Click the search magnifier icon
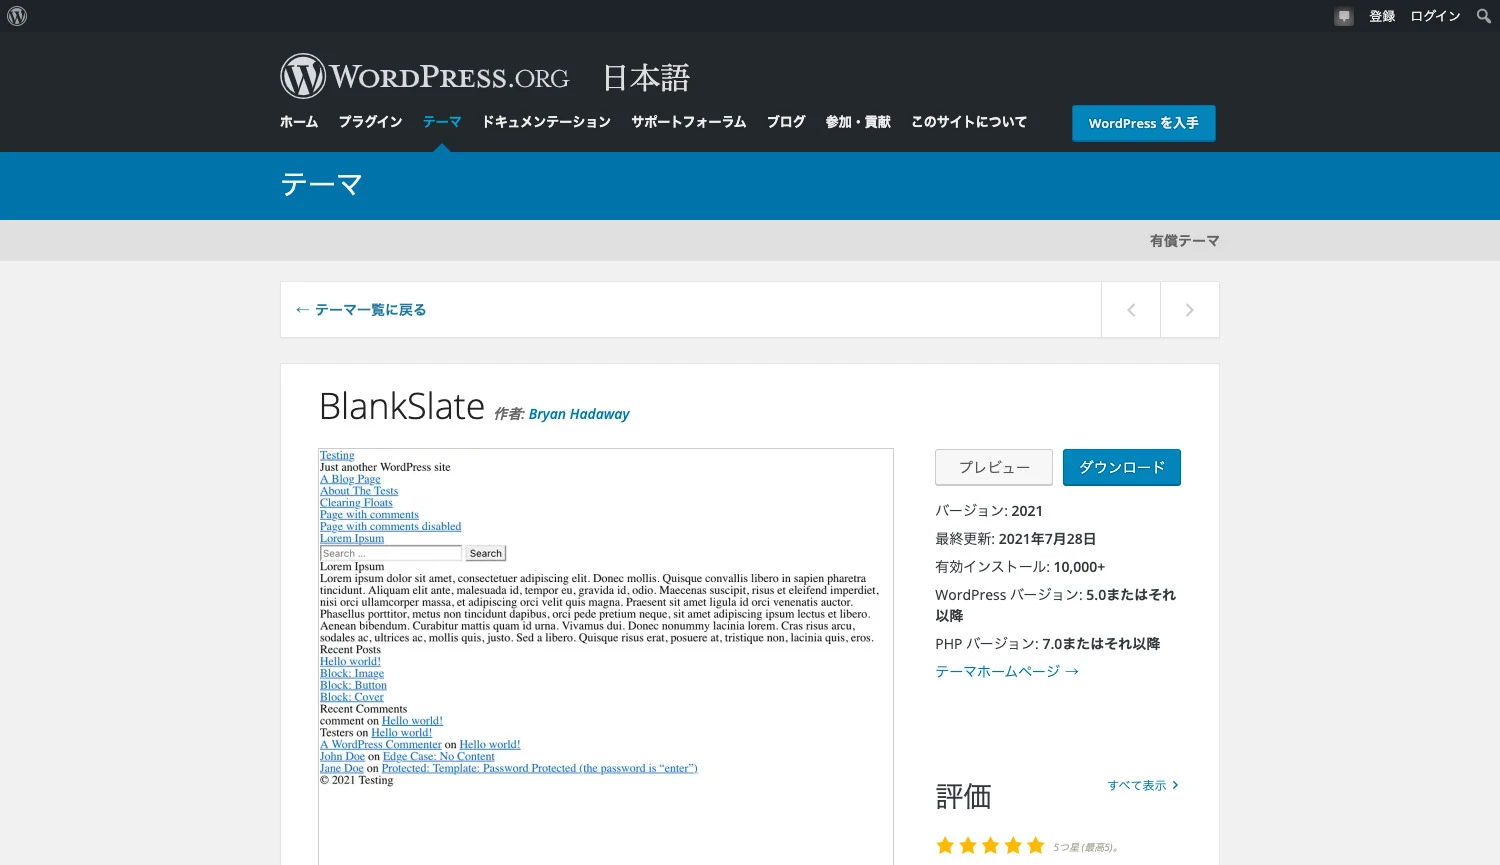The width and height of the screenshot is (1500, 865). [1484, 16]
